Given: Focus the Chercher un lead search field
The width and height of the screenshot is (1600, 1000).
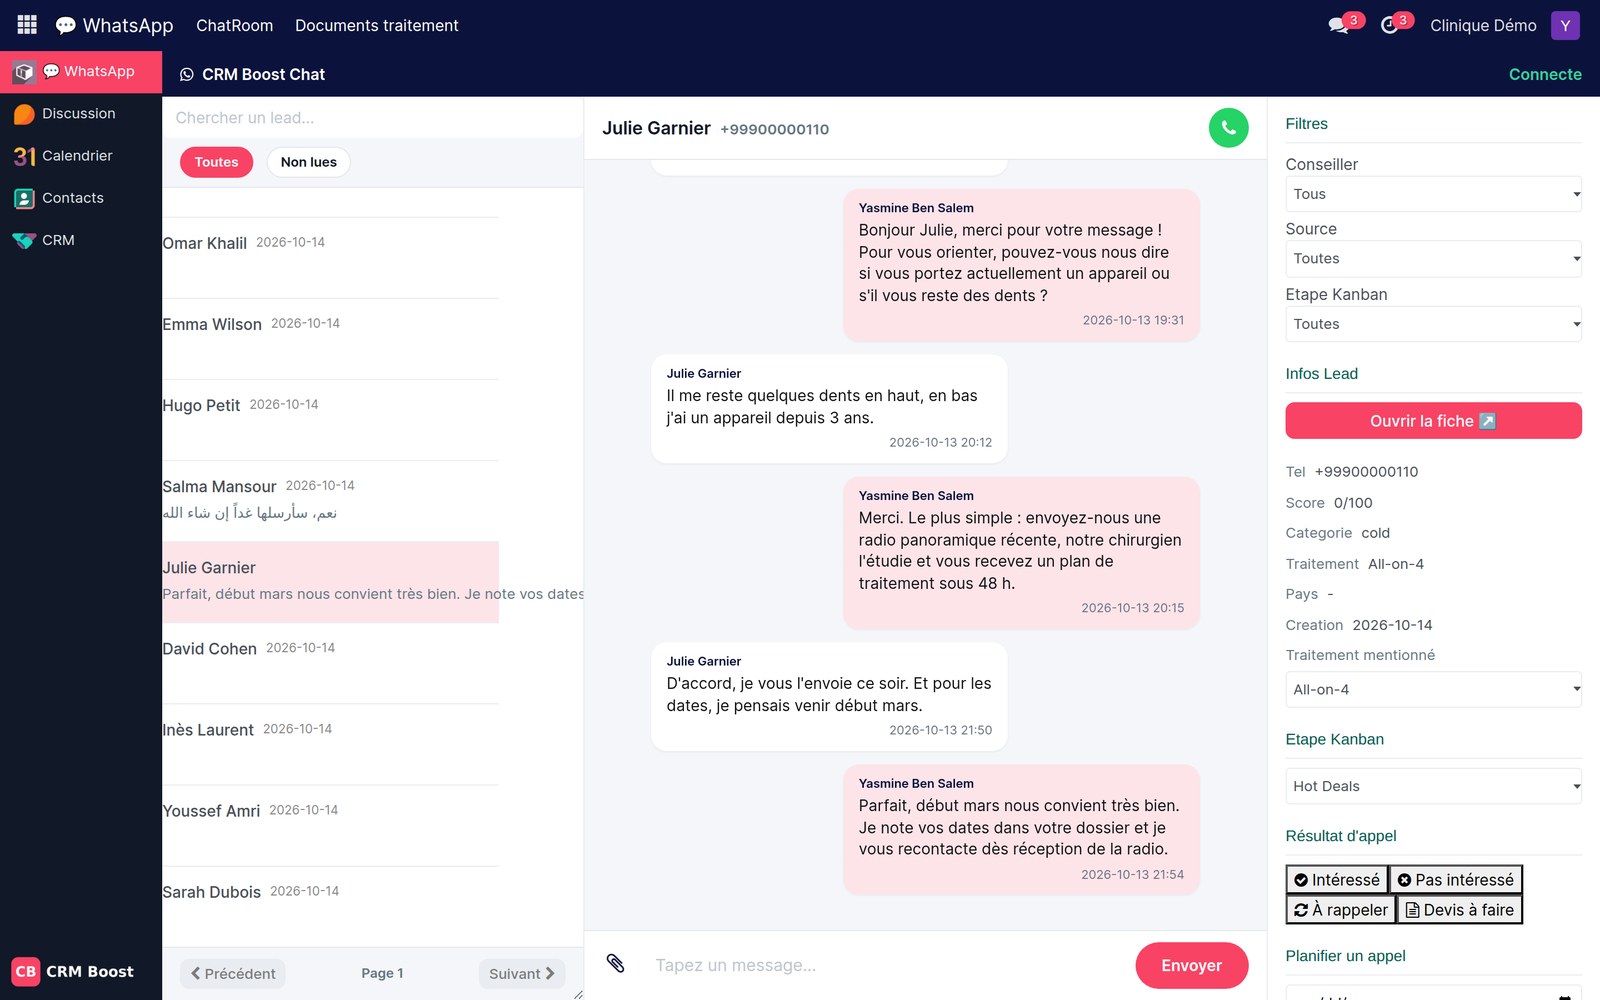Looking at the screenshot, I should tap(373, 118).
